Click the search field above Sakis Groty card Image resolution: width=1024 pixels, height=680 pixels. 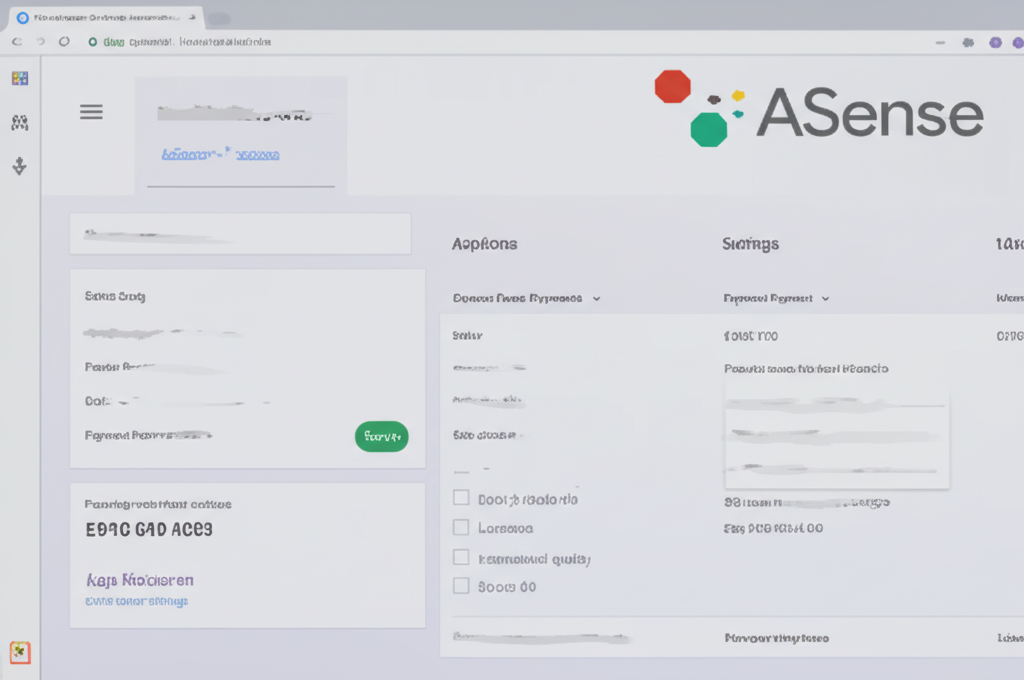[240, 233]
